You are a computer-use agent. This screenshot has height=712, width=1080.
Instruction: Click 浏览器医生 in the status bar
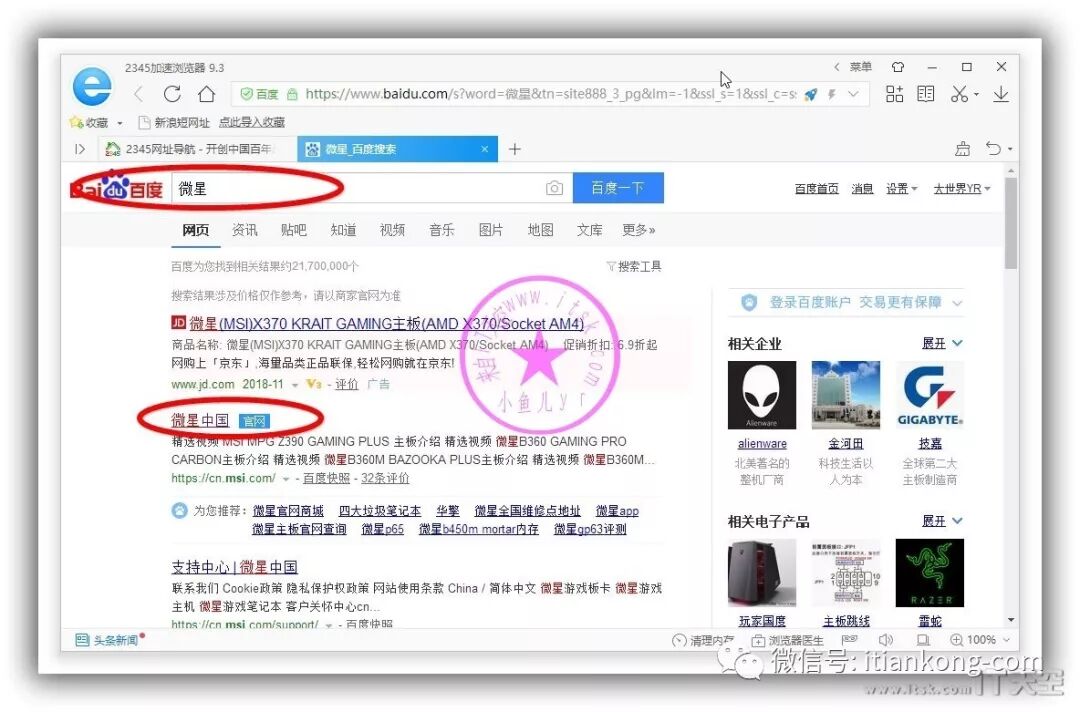787,640
